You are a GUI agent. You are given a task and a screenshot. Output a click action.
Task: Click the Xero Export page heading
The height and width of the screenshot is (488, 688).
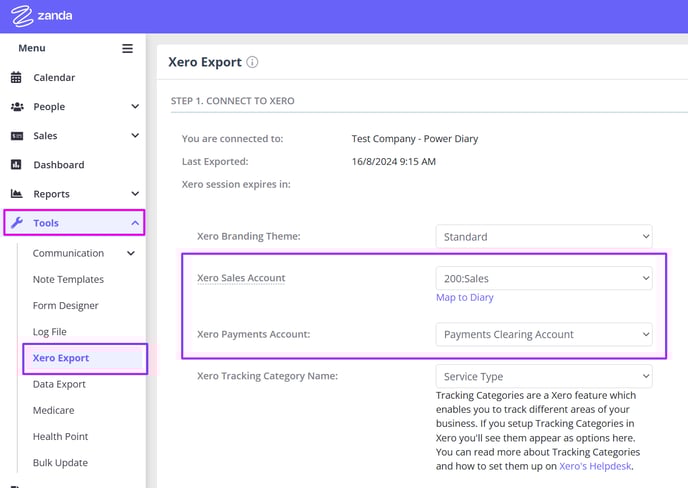click(205, 62)
